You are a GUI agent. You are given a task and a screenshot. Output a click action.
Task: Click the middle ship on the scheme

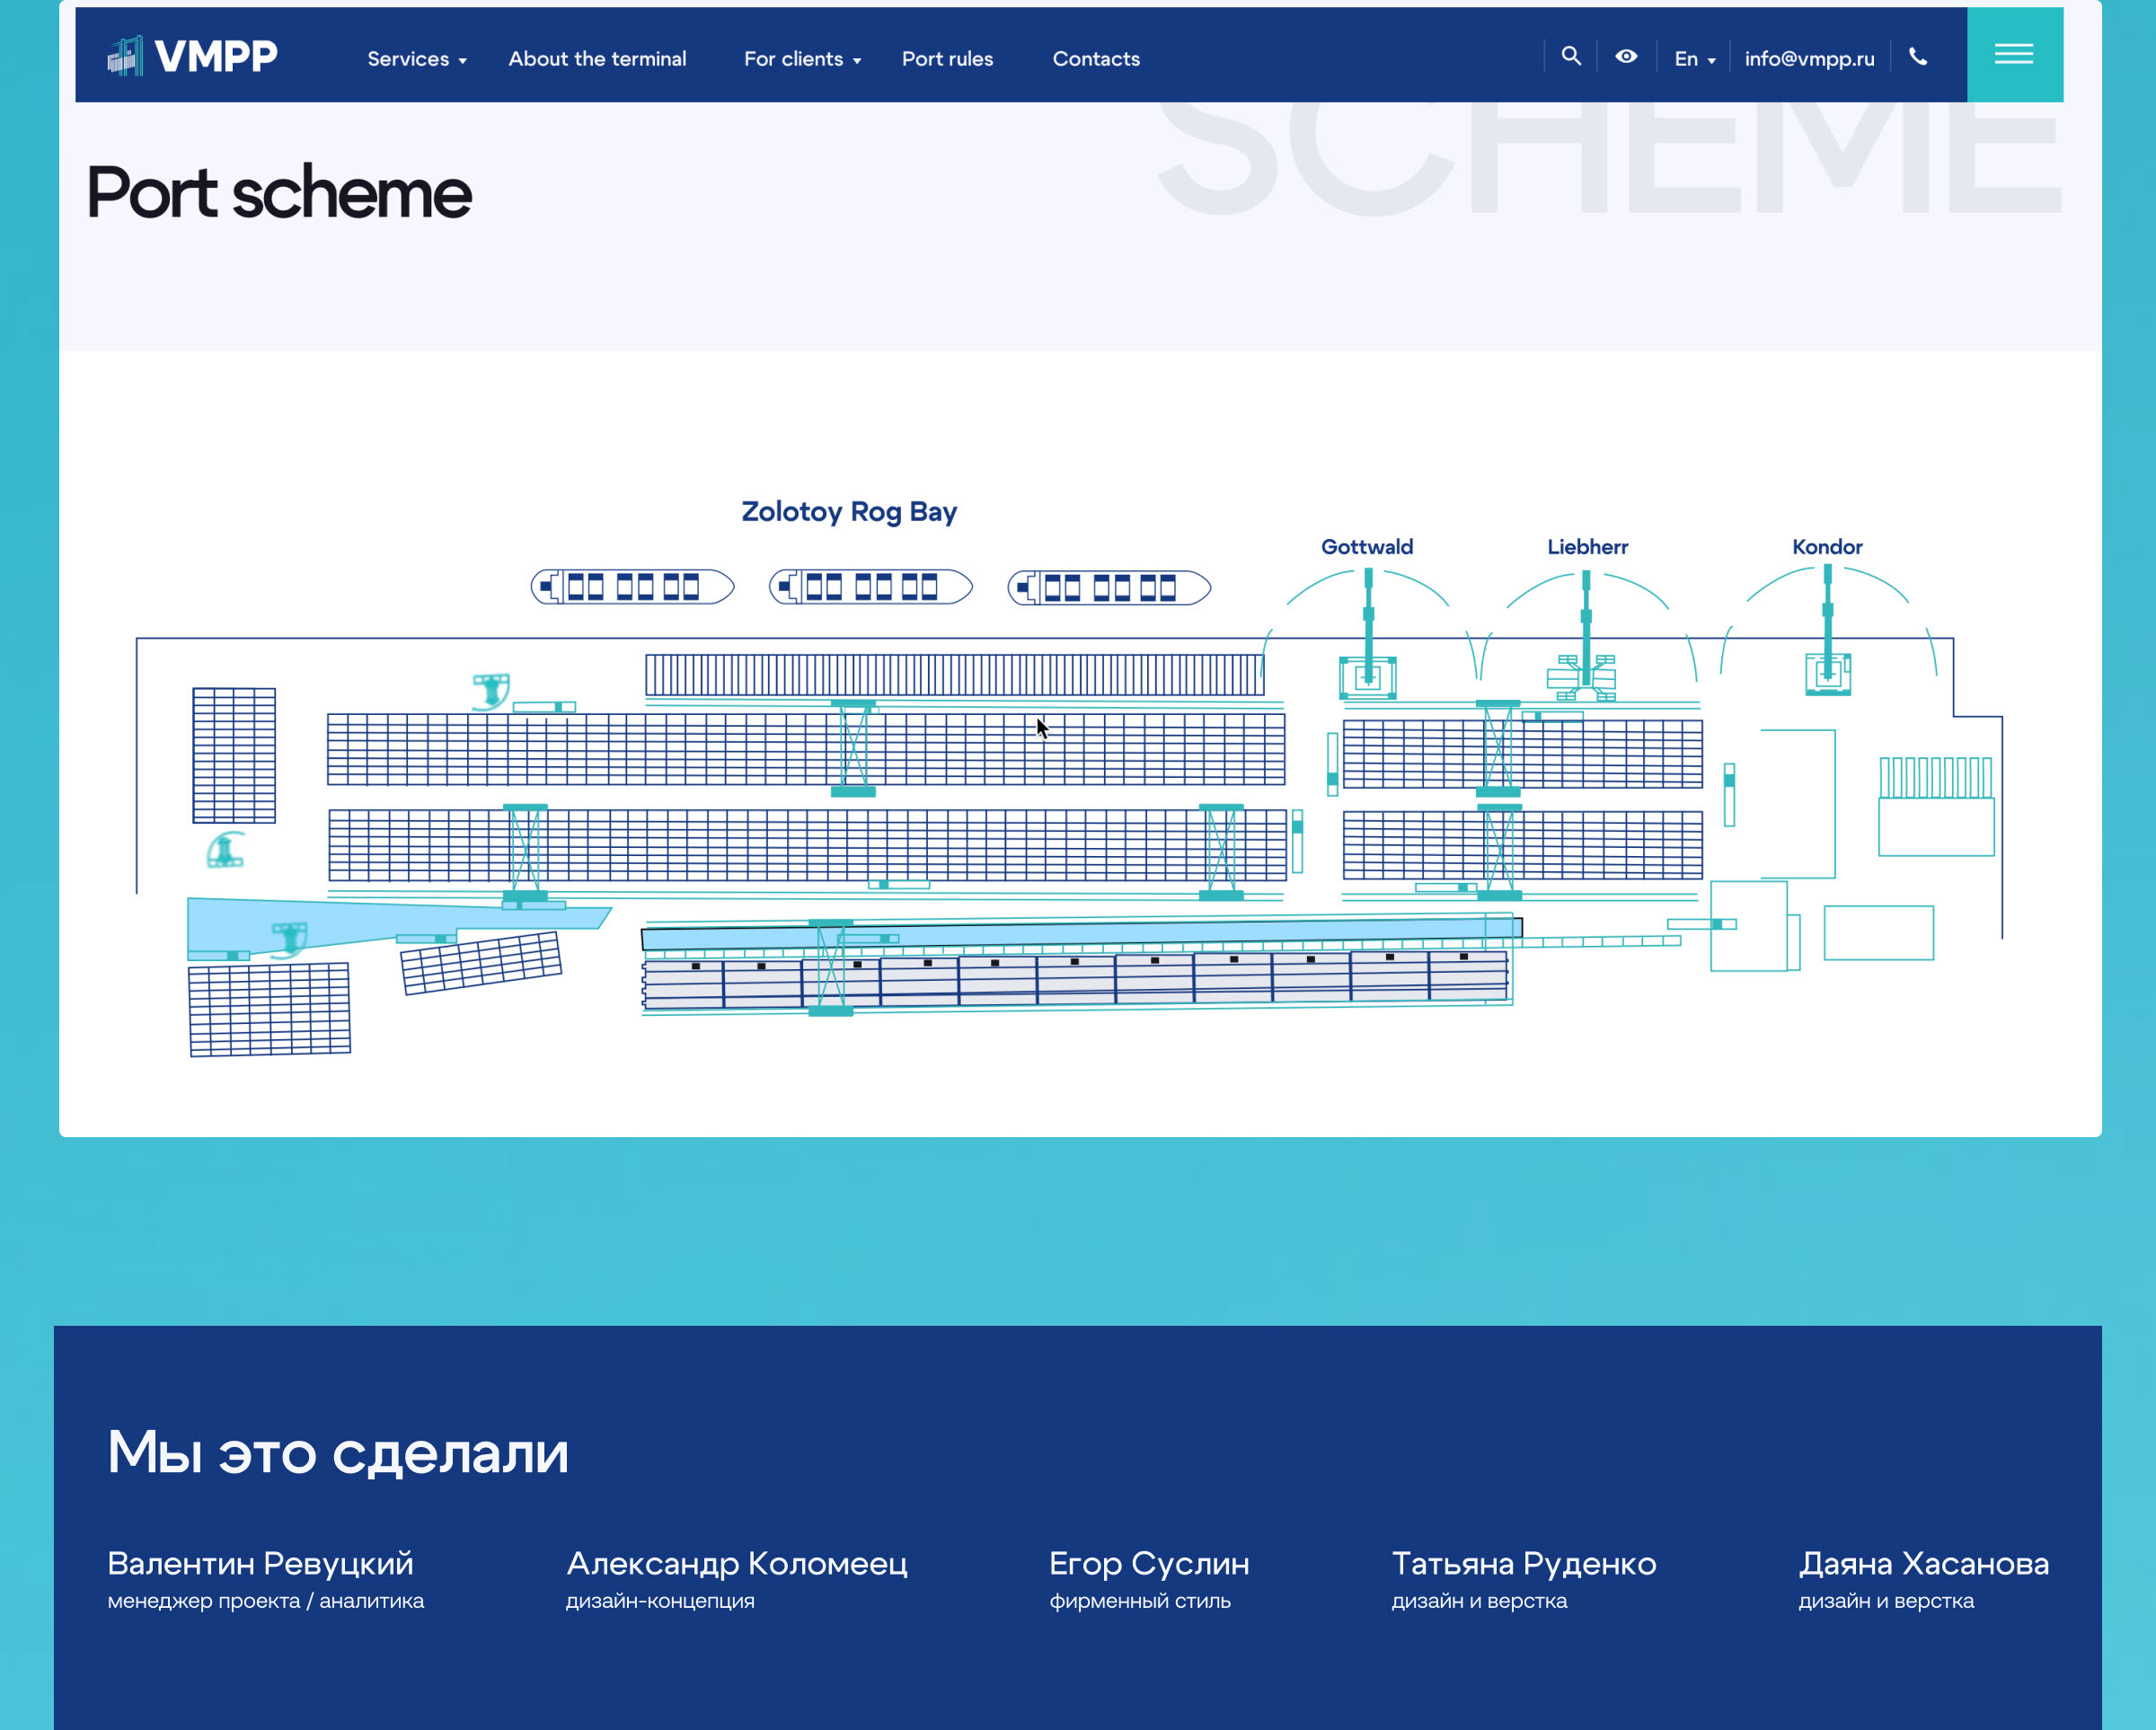(870, 587)
